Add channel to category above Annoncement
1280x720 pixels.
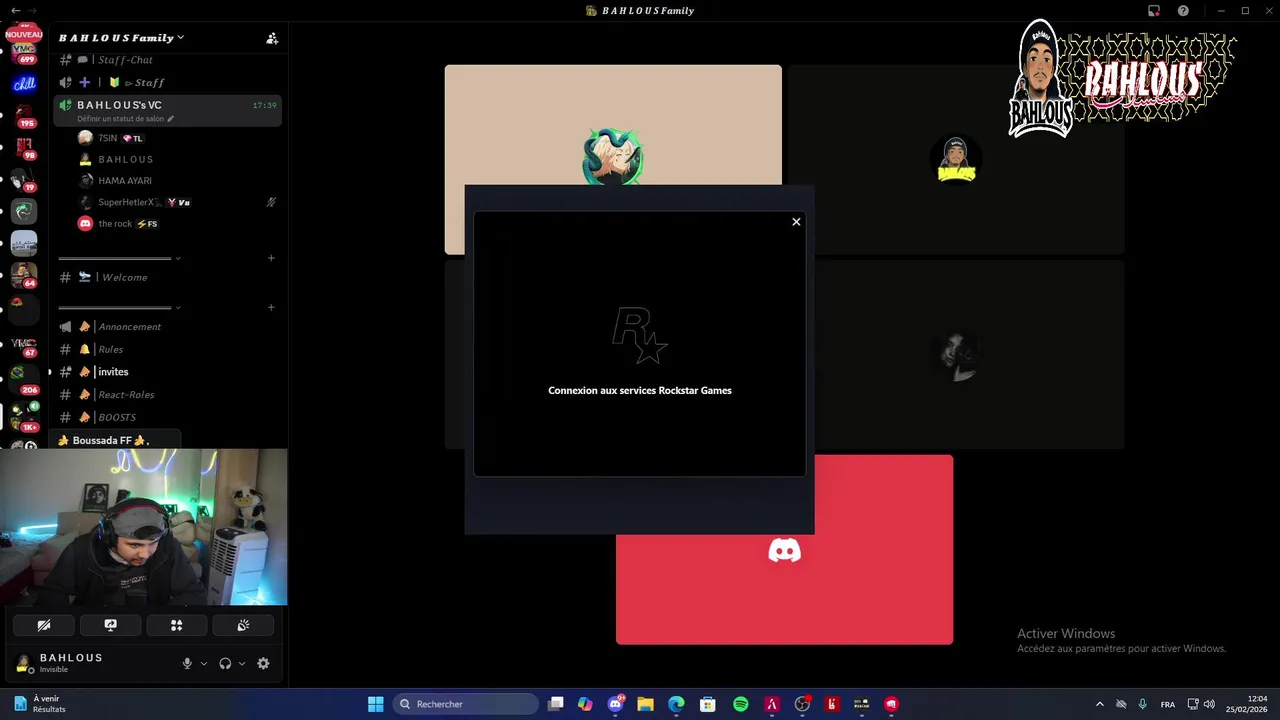[x=271, y=307]
